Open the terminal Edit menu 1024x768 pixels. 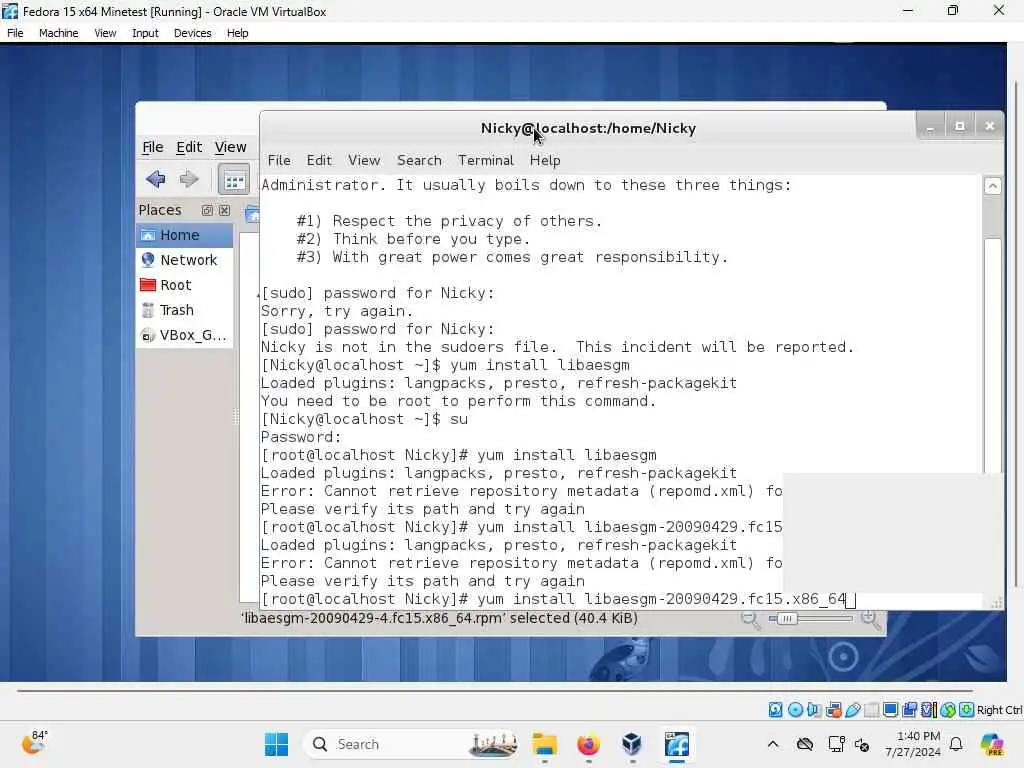tap(319, 160)
